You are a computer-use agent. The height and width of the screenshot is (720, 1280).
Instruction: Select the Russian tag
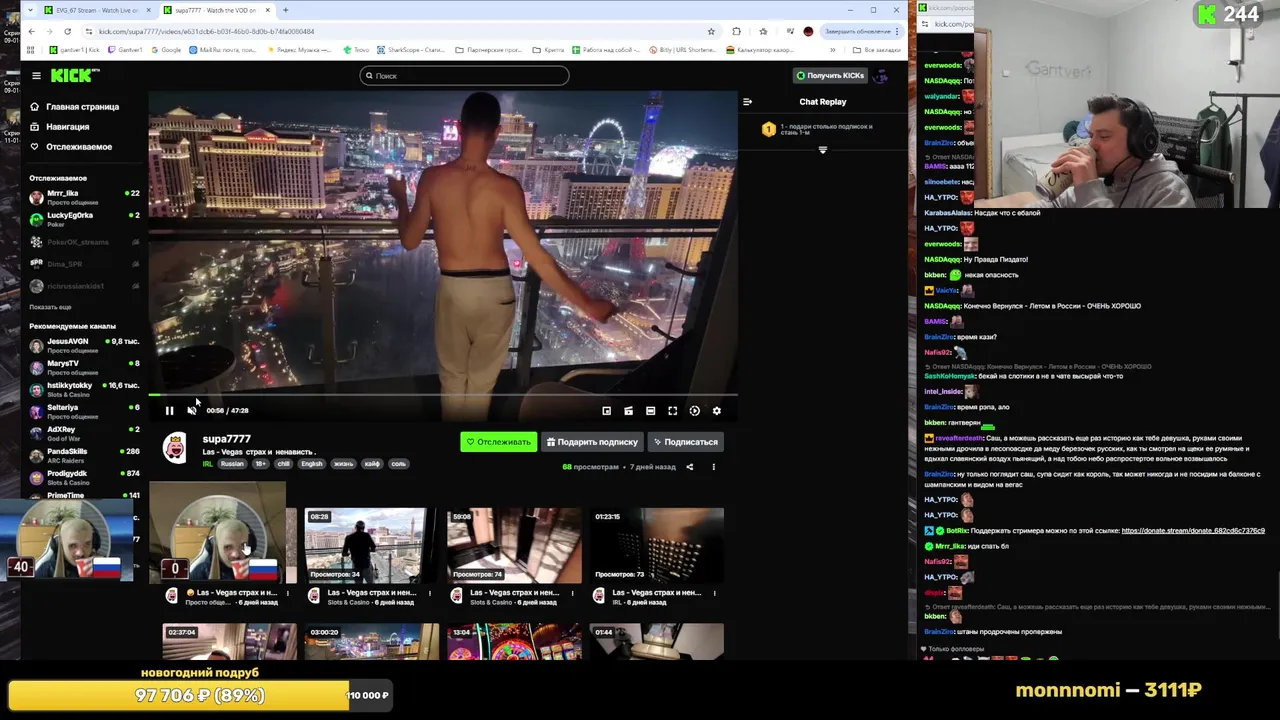(x=232, y=464)
